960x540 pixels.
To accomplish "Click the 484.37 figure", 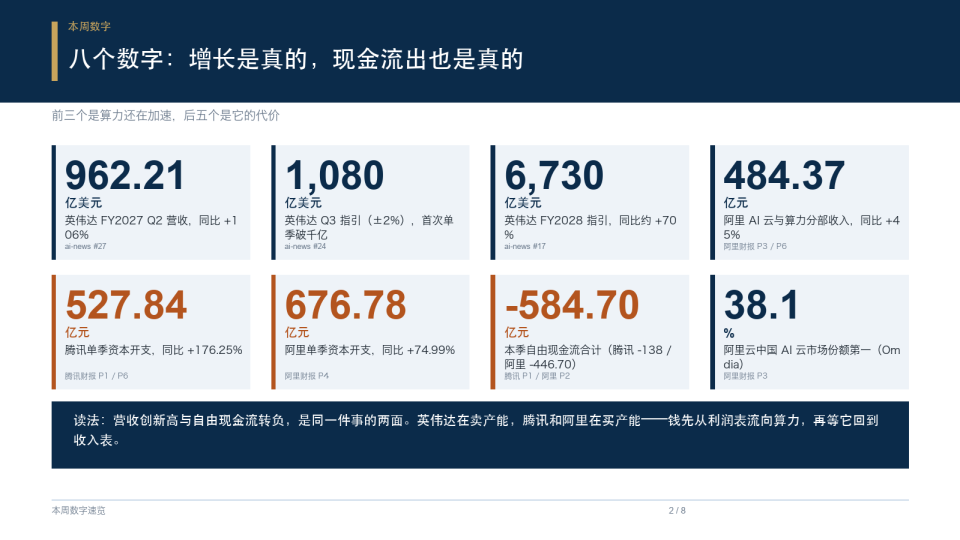I will tap(784, 175).
